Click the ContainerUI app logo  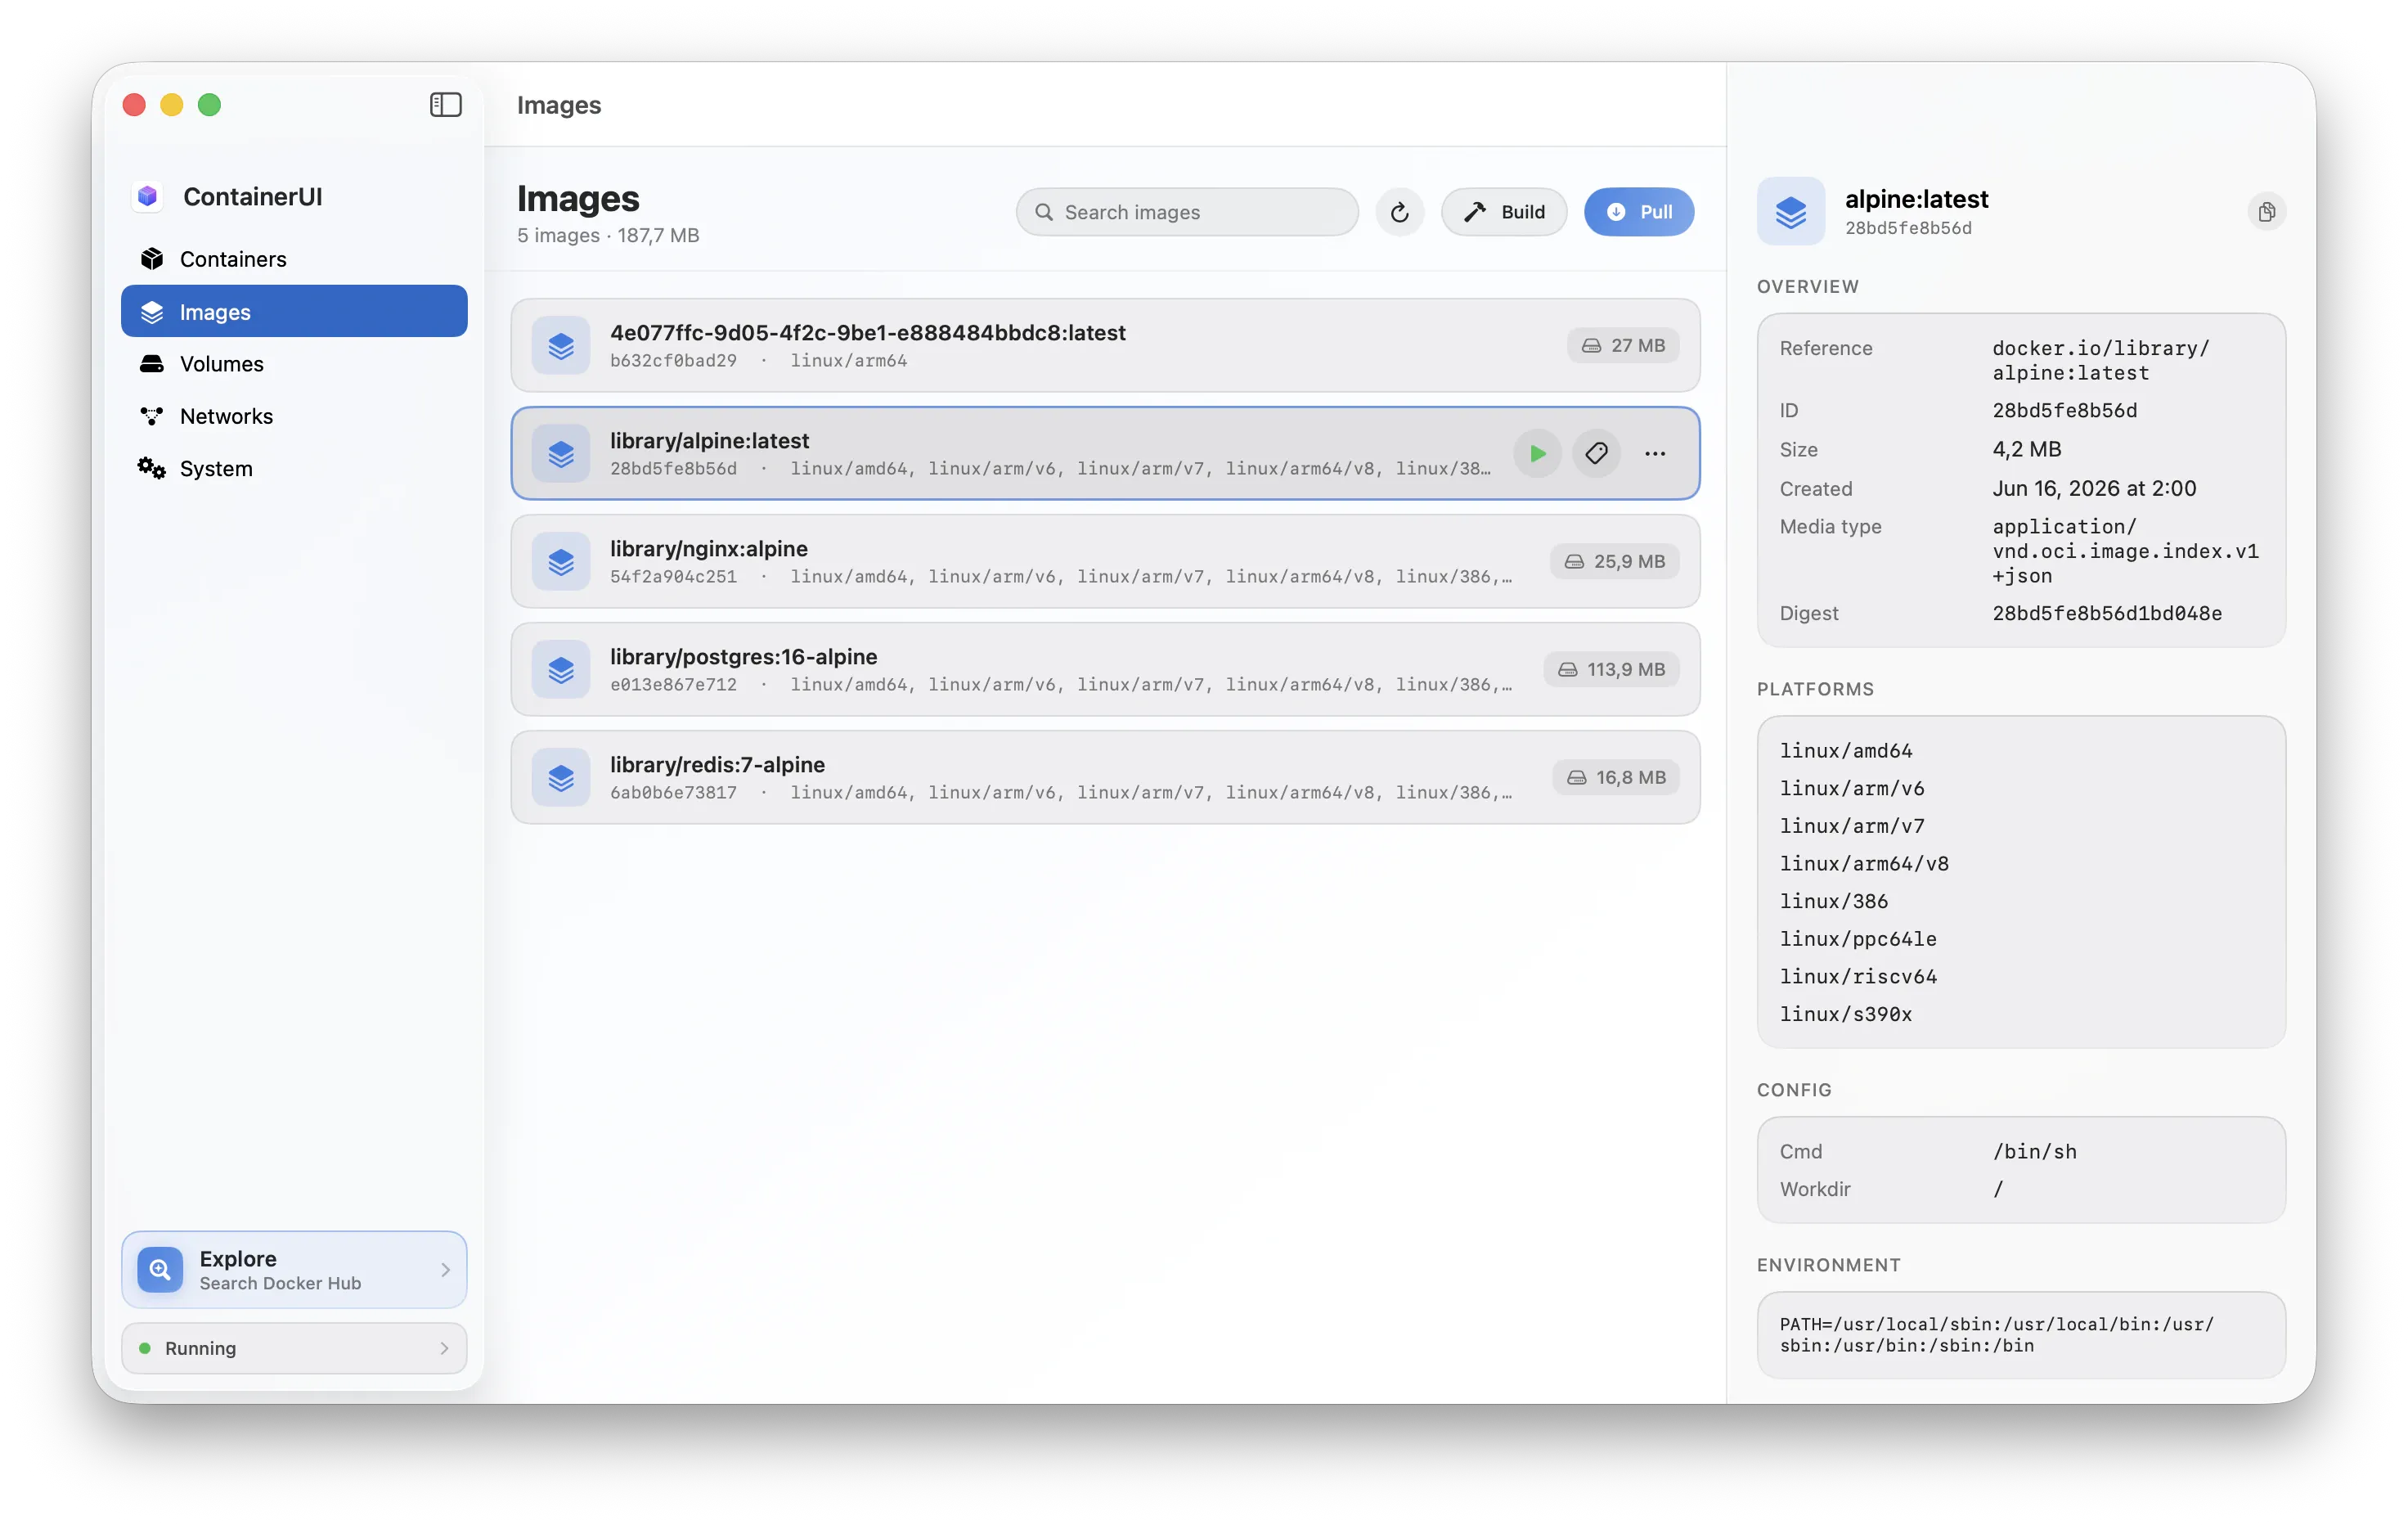click(x=148, y=196)
